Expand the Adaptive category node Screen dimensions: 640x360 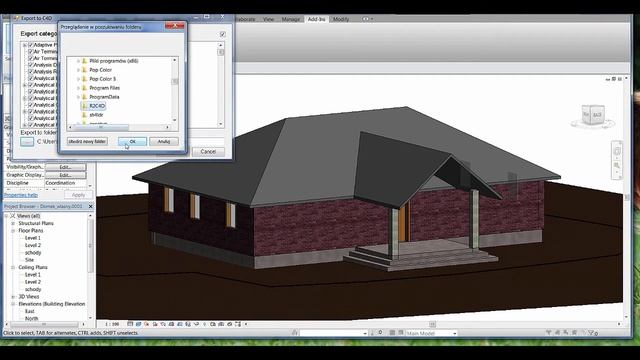coord(24,45)
